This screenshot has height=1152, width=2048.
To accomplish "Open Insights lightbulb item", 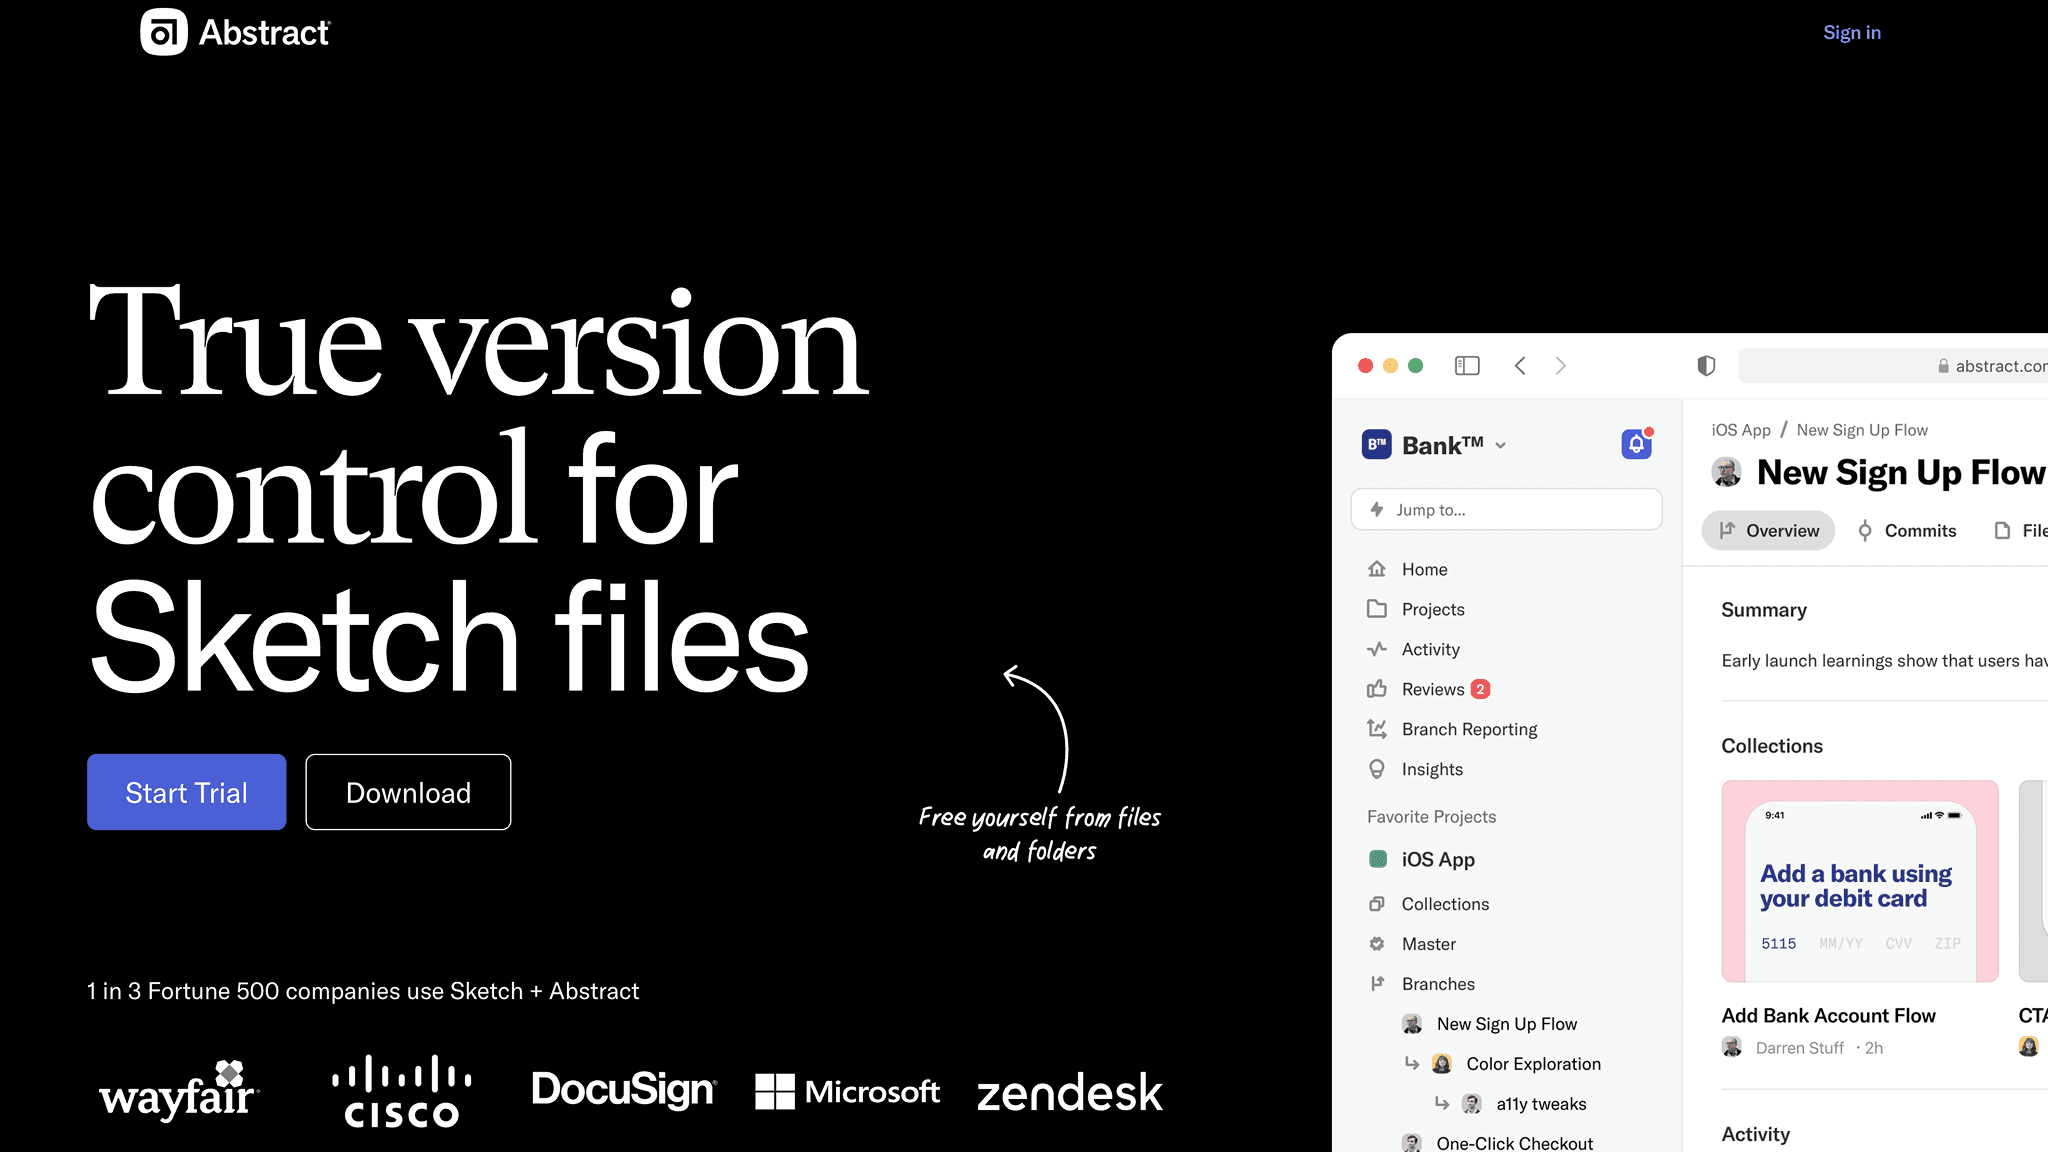I will pyautogui.click(x=1431, y=769).
